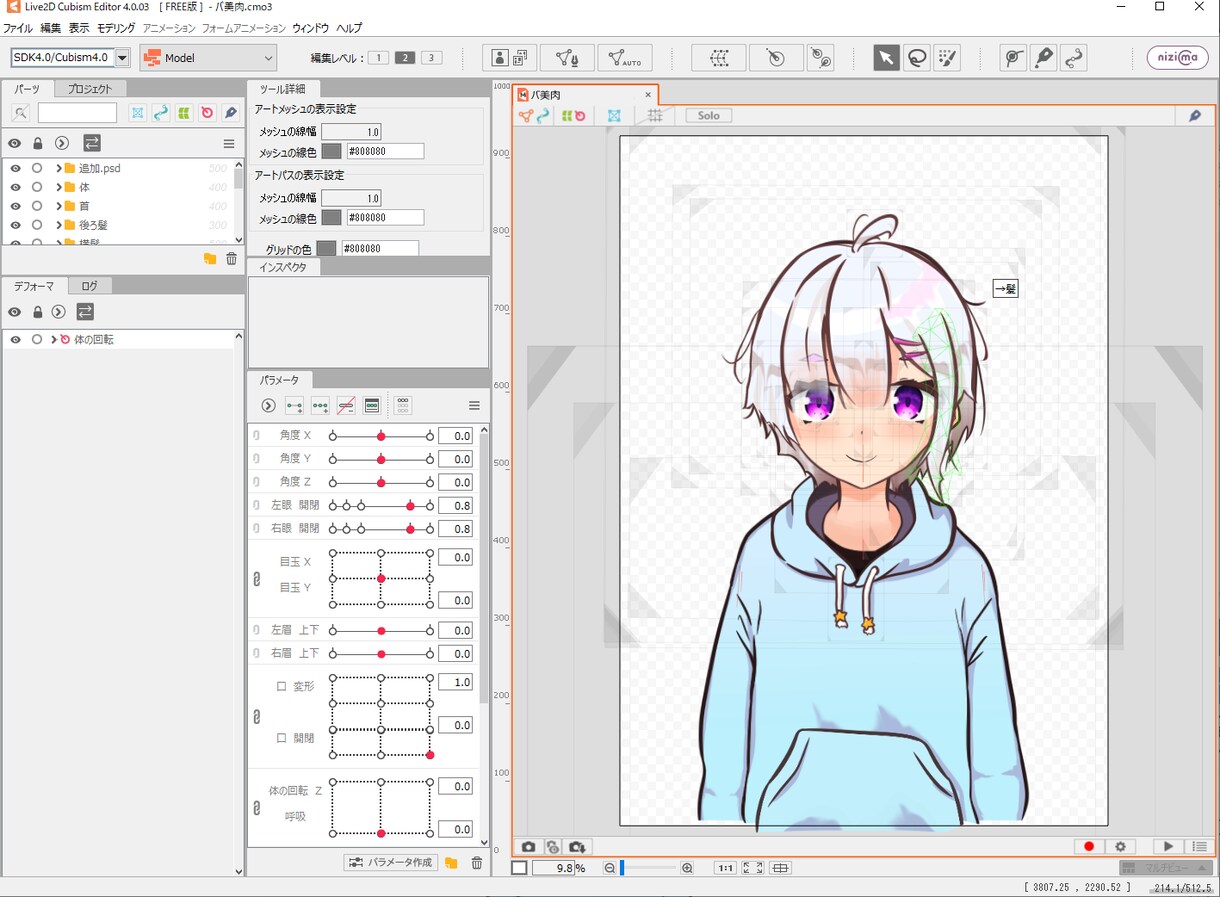Open the Model workspace dropdown

pyautogui.click(x=208, y=58)
